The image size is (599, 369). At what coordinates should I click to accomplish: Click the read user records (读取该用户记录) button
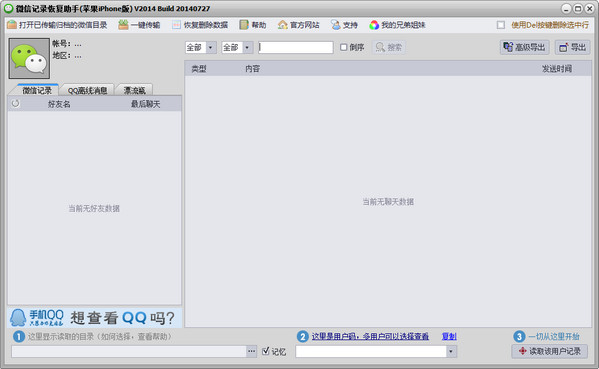point(549,351)
